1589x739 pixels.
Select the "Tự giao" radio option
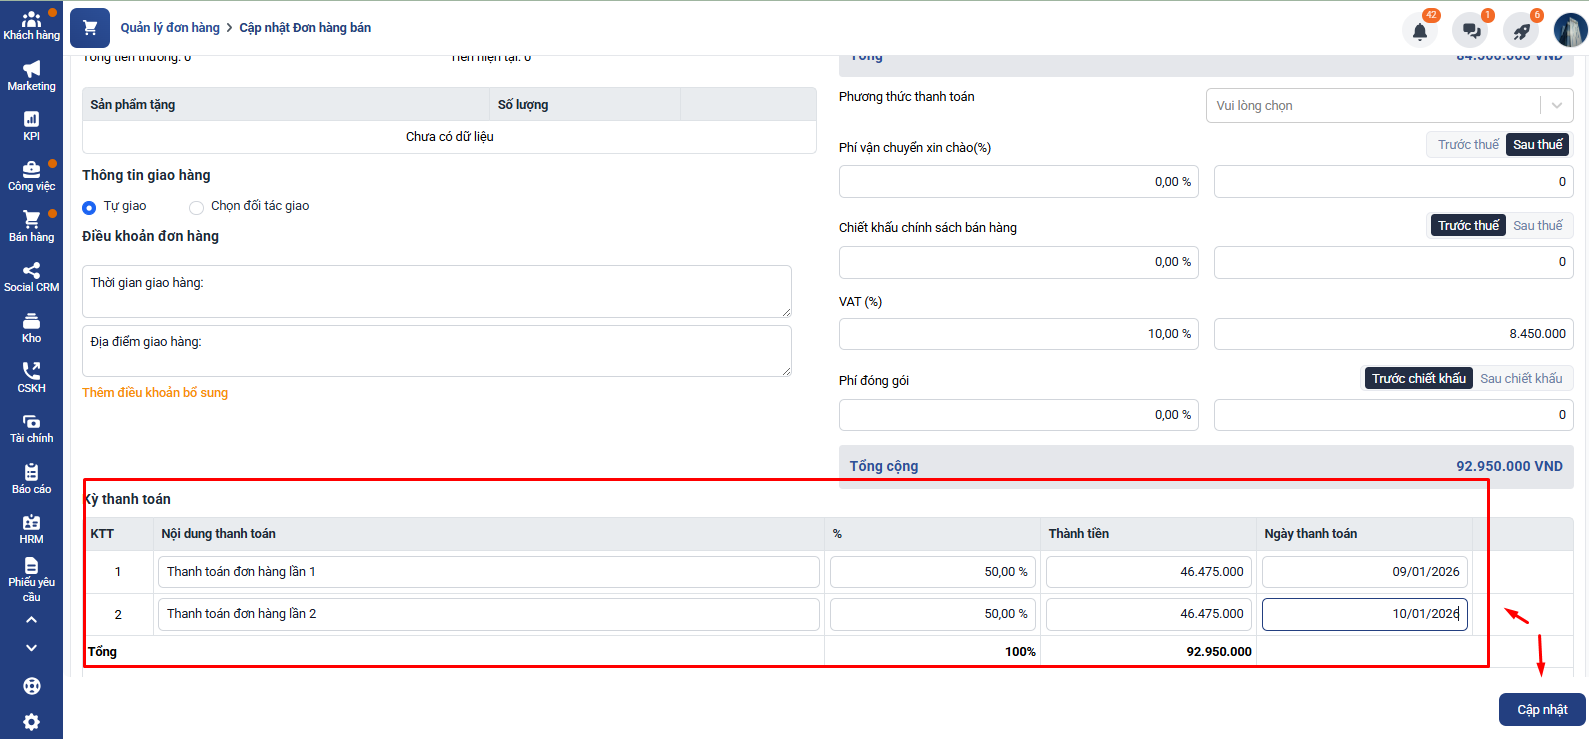(89, 207)
